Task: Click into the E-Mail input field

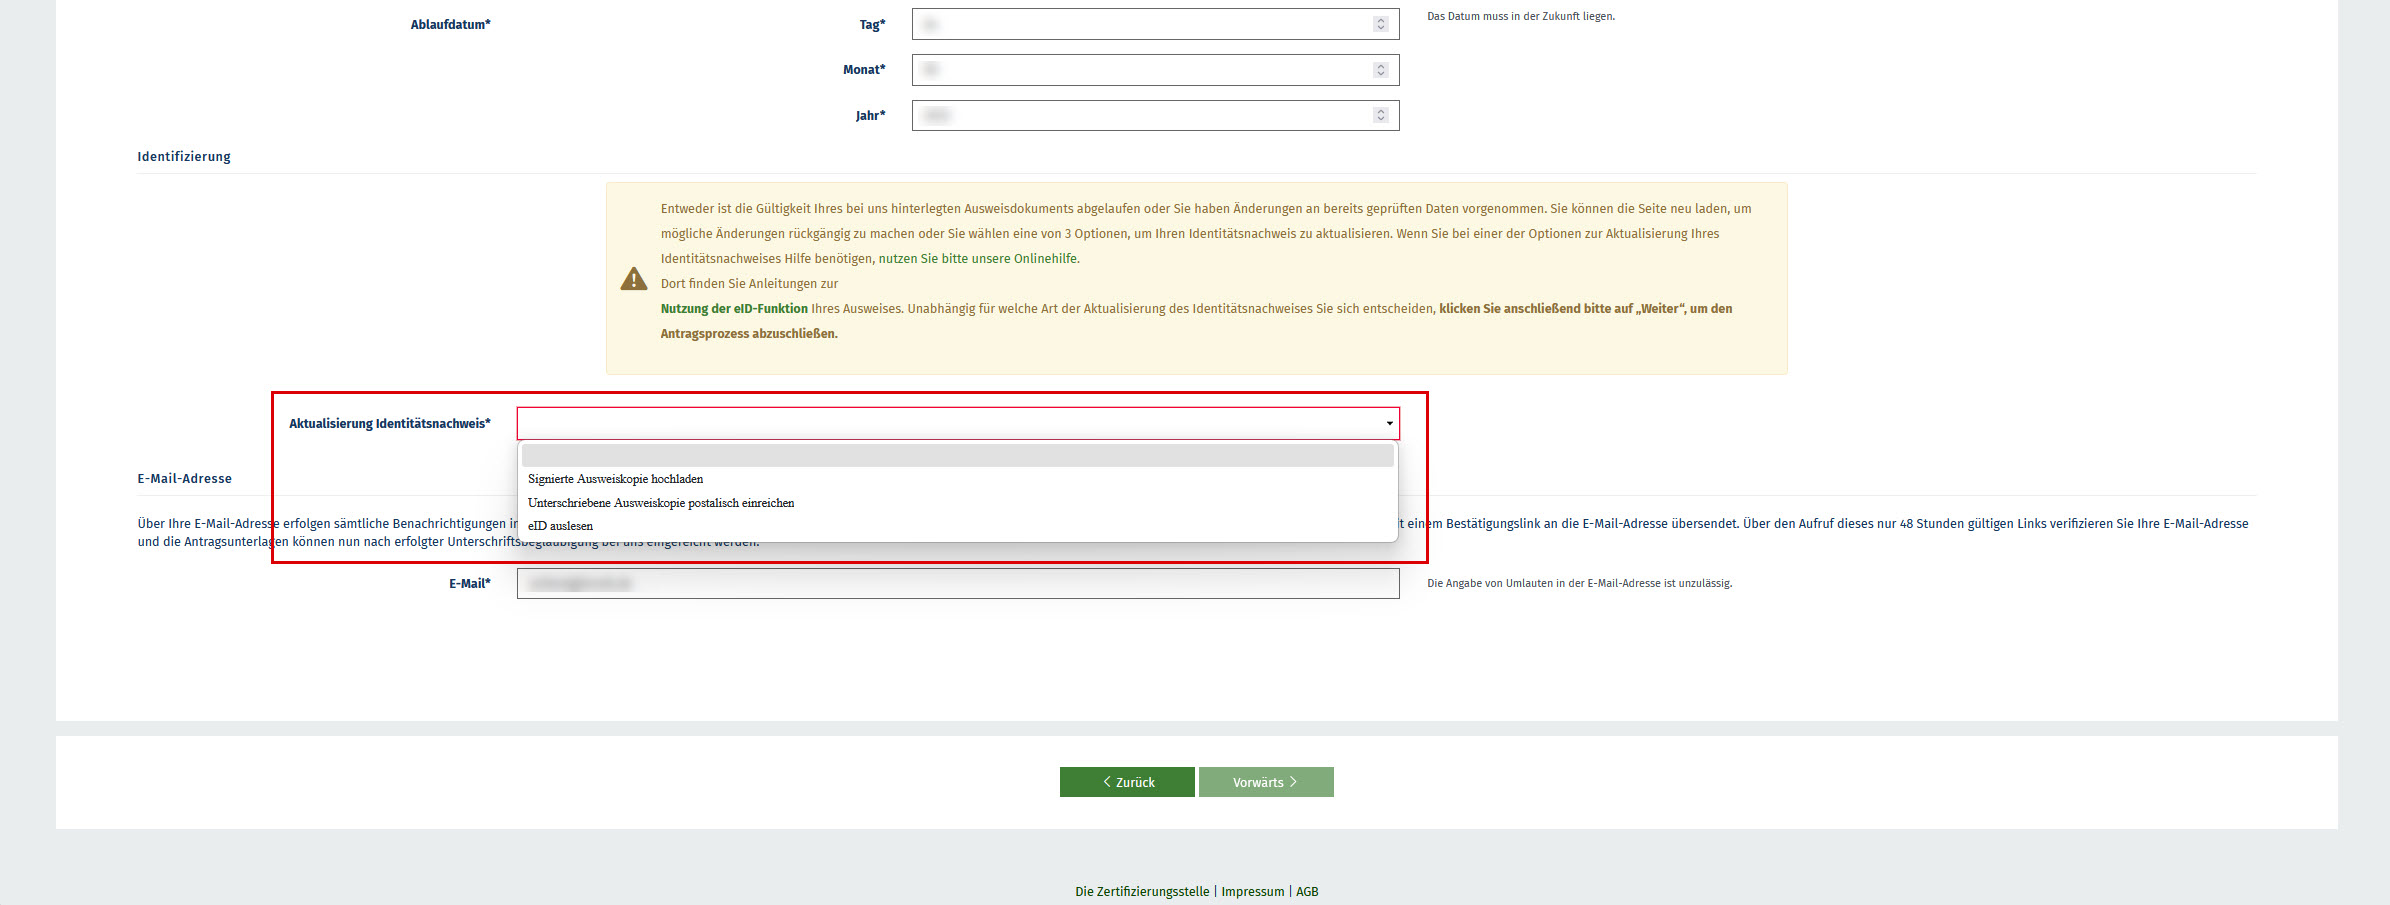Action: coord(957,584)
